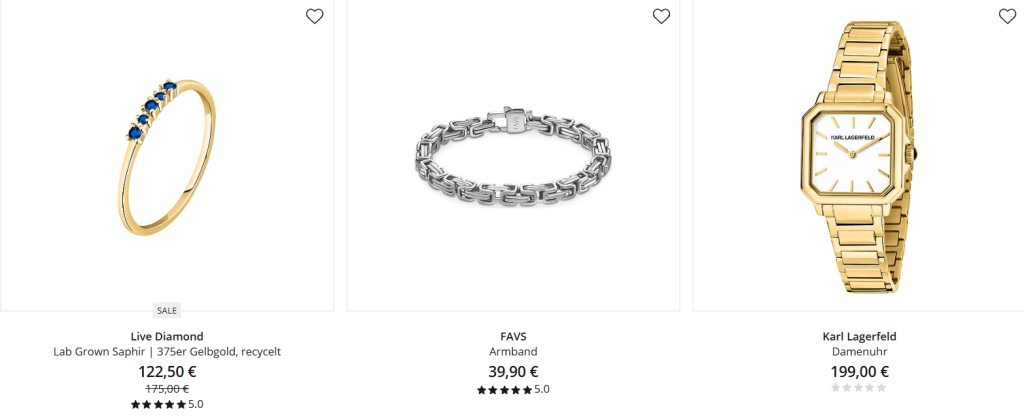This screenshot has width=1024, height=417.
Task: Add Live Diamond ring to wishlist
Action: click(315, 16)
